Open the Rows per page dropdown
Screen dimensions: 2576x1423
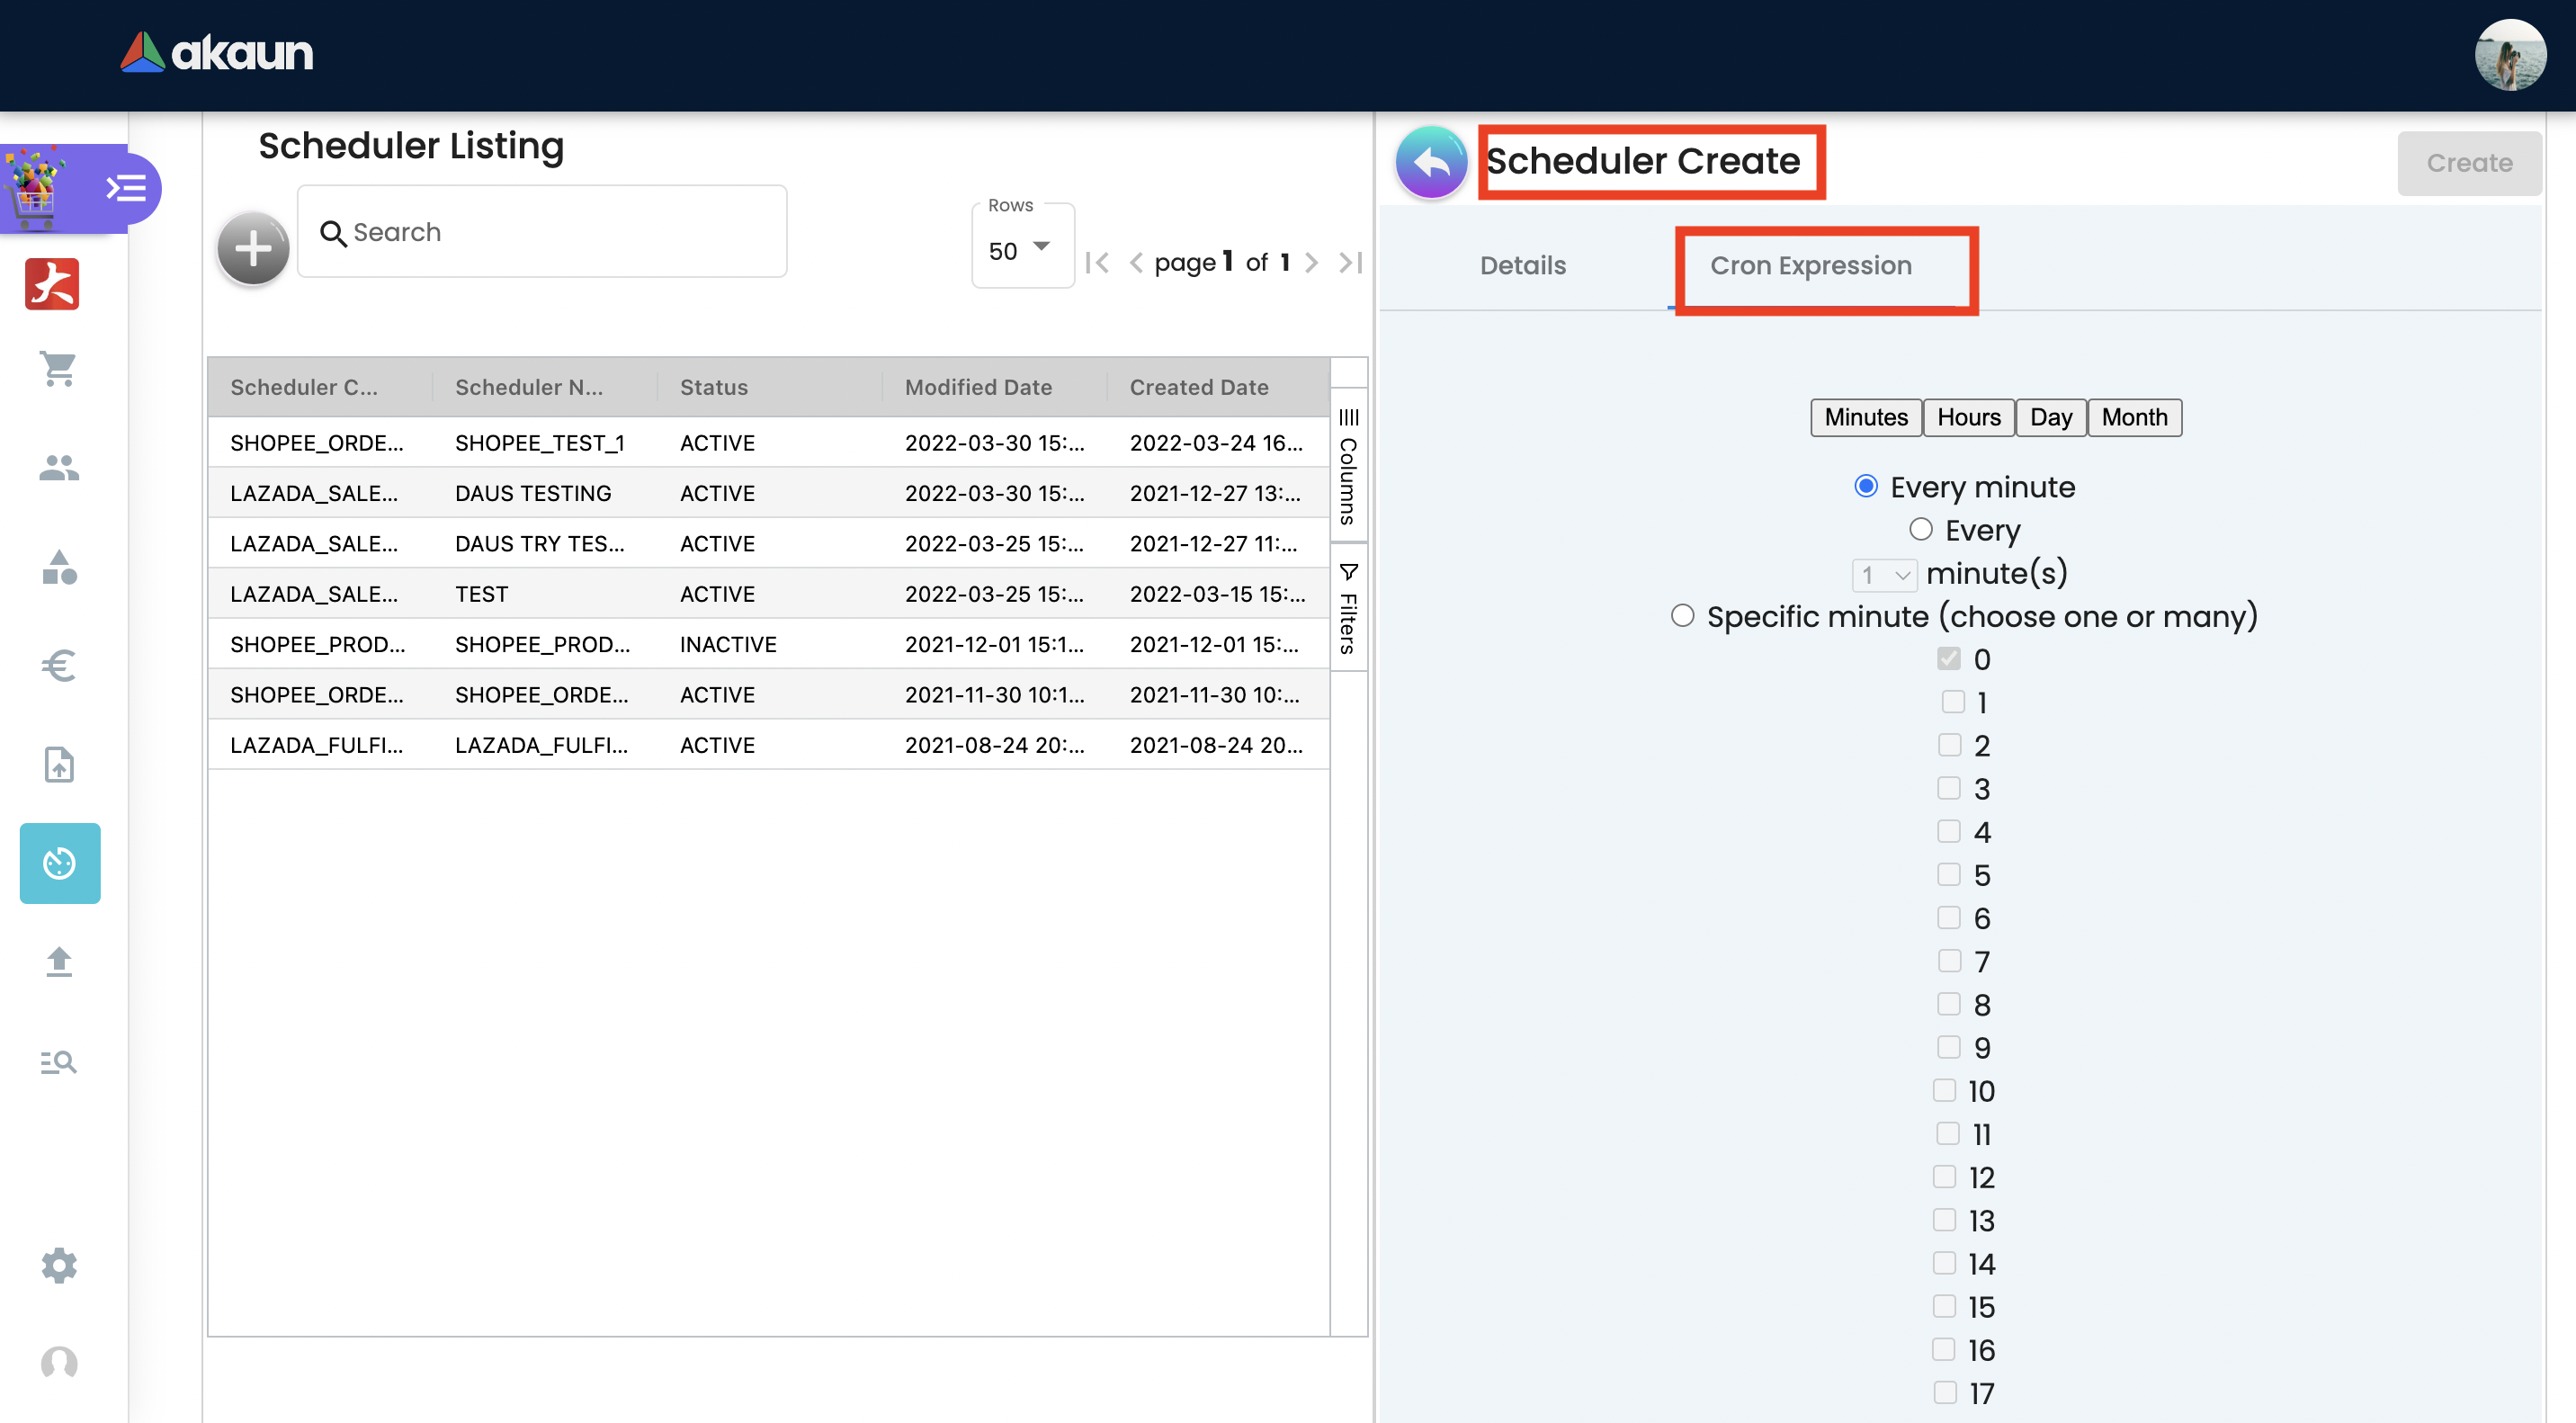click(x=1021, y=249)
